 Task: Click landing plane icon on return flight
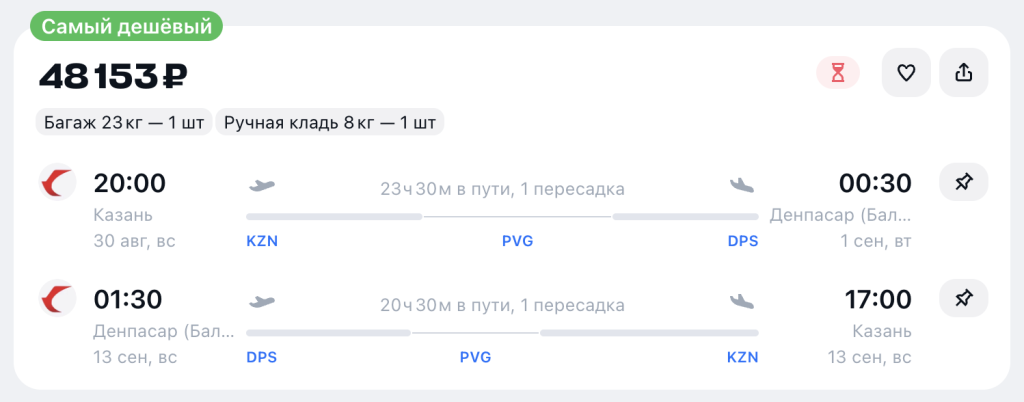click(x=742, y=301)
